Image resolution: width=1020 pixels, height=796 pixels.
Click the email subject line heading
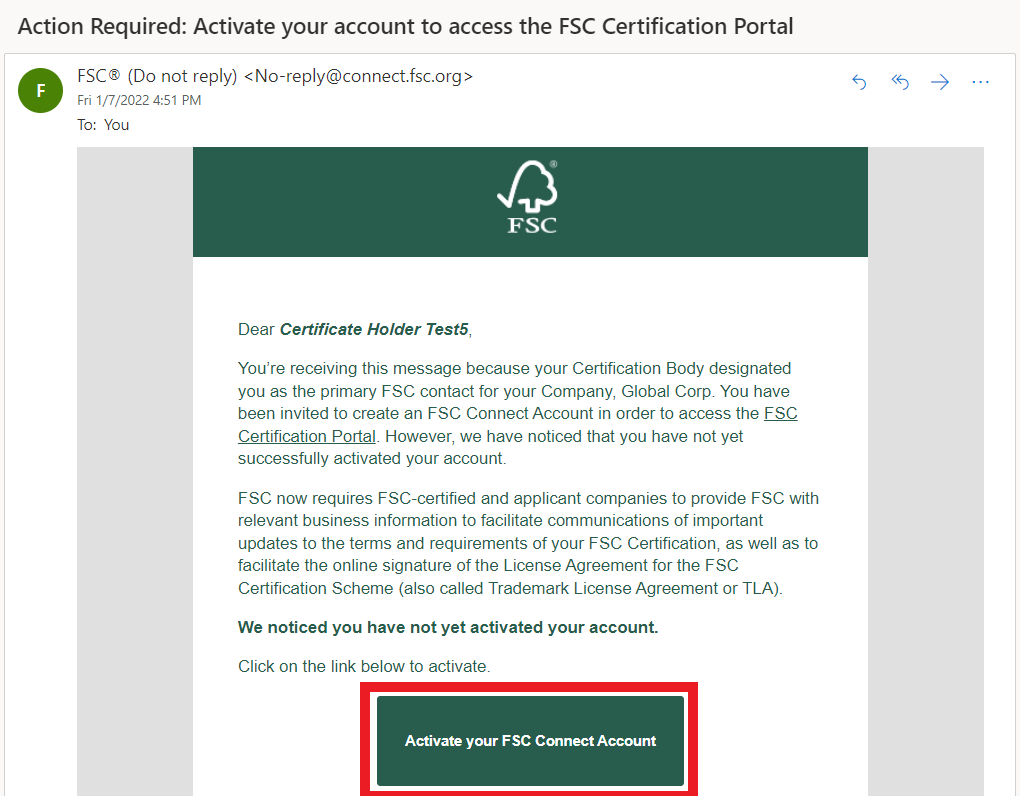(405, 27)
